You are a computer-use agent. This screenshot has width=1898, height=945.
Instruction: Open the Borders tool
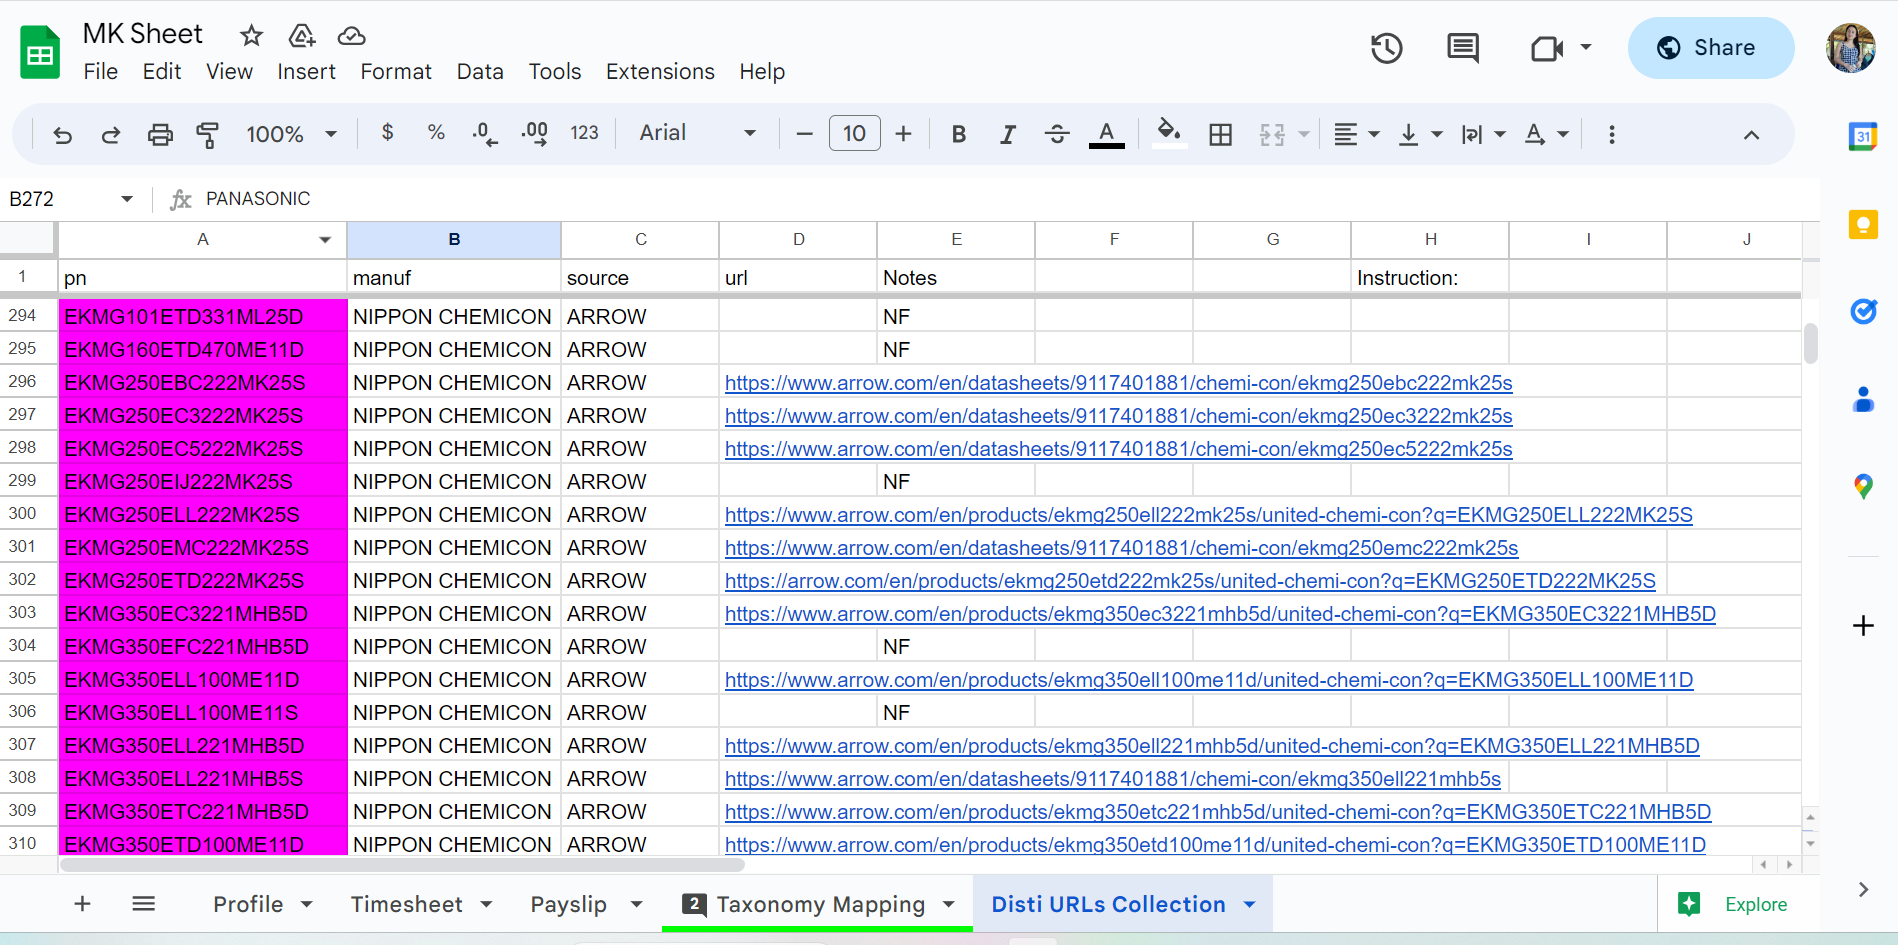[x=1221, y=134]
